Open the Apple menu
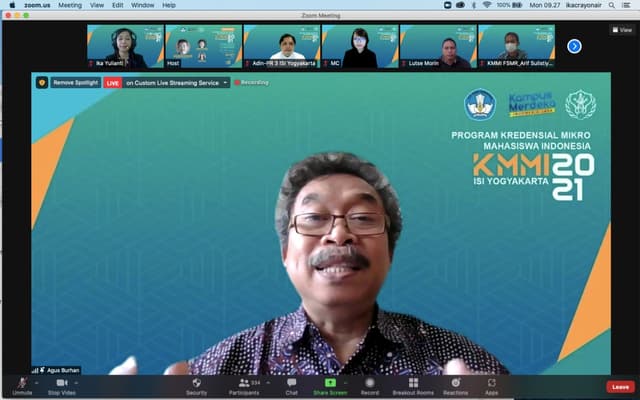This screenshot has height=400, width=640. pos(12,5)
